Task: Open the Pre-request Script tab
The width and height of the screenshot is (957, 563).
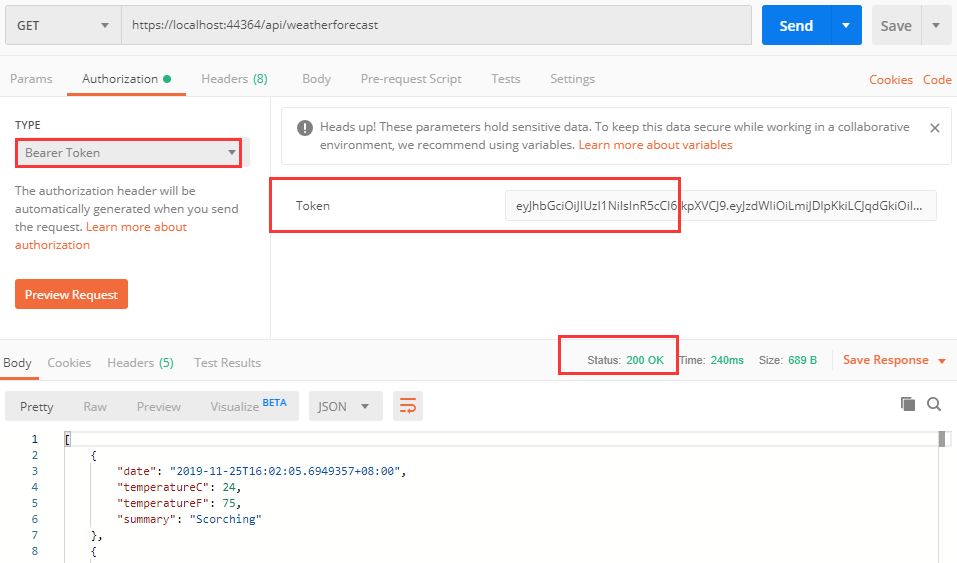Action: click(x=411, y=79)
